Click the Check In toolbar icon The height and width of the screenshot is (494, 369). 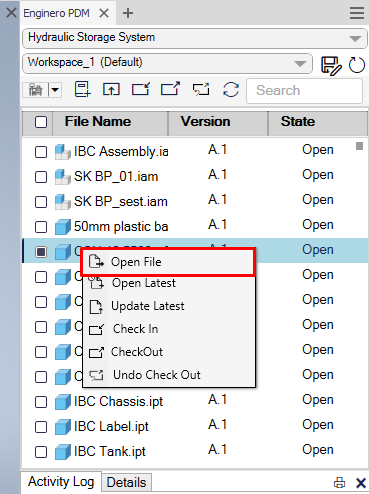tap(141, 89)
